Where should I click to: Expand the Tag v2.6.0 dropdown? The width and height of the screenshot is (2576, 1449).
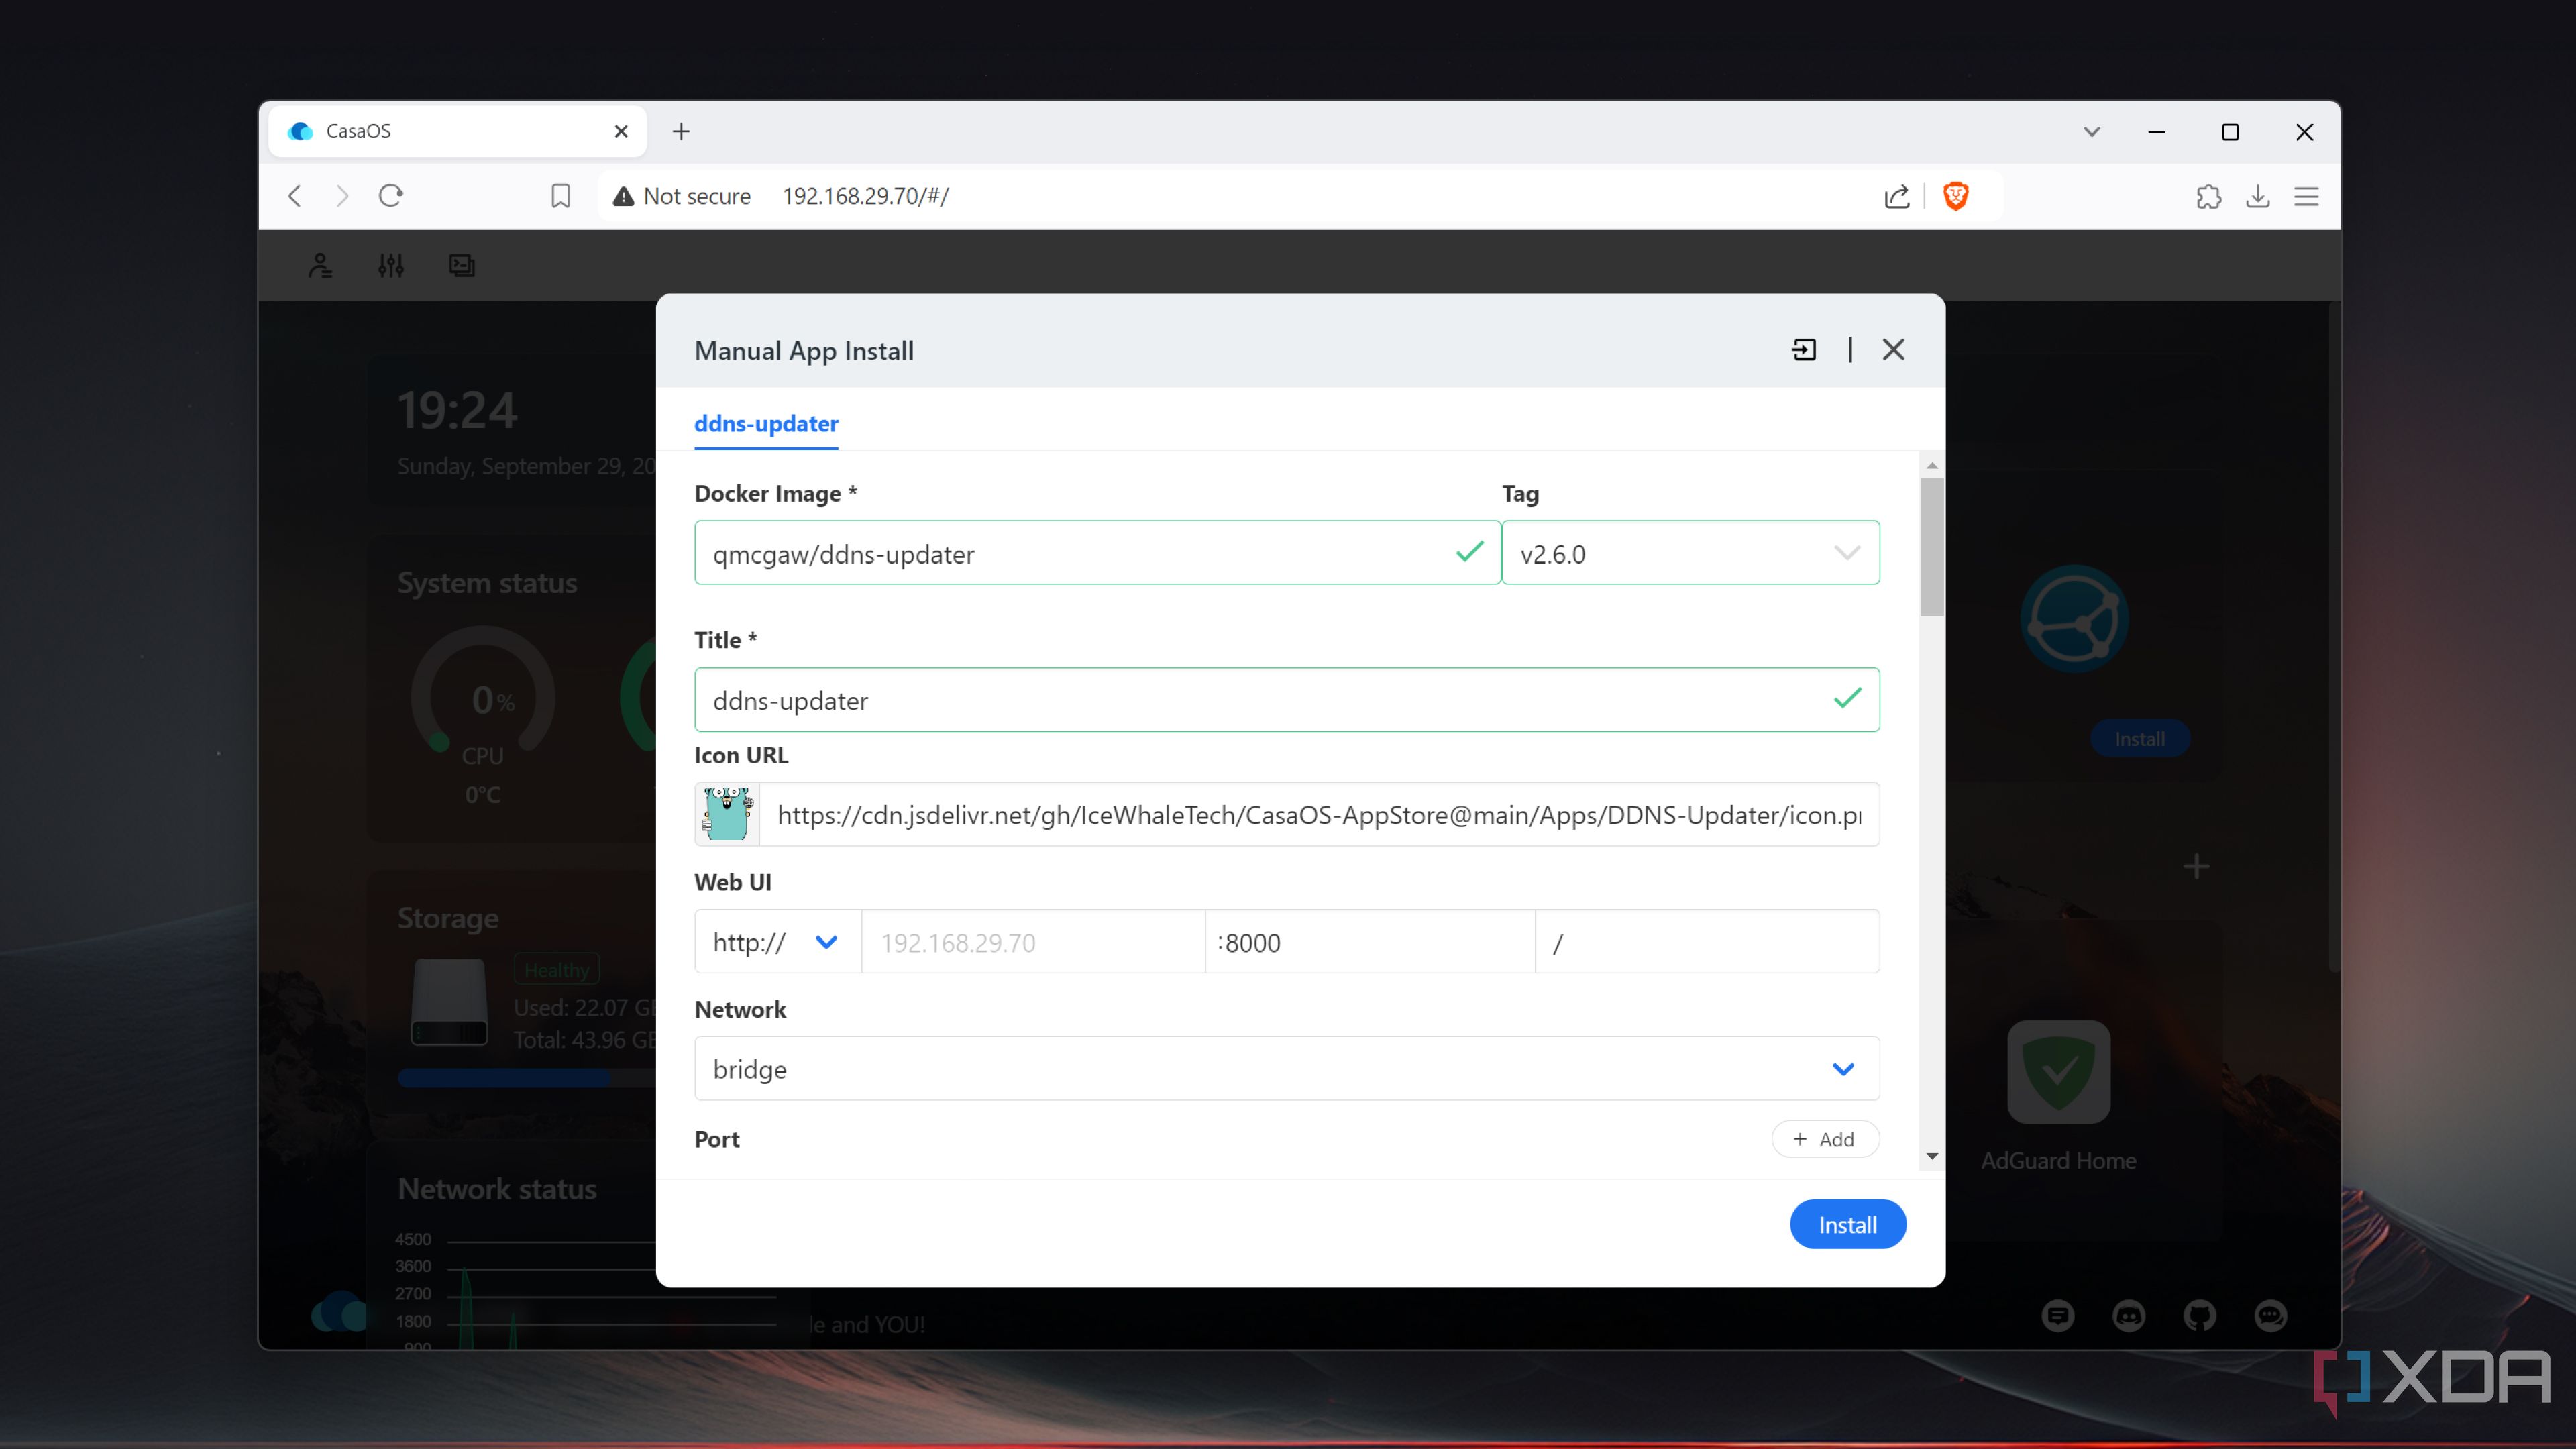click(x=1690, y=553)
